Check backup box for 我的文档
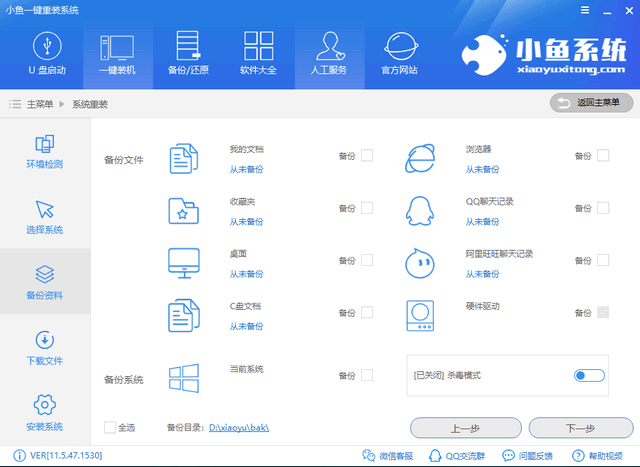 click(367, 155)
